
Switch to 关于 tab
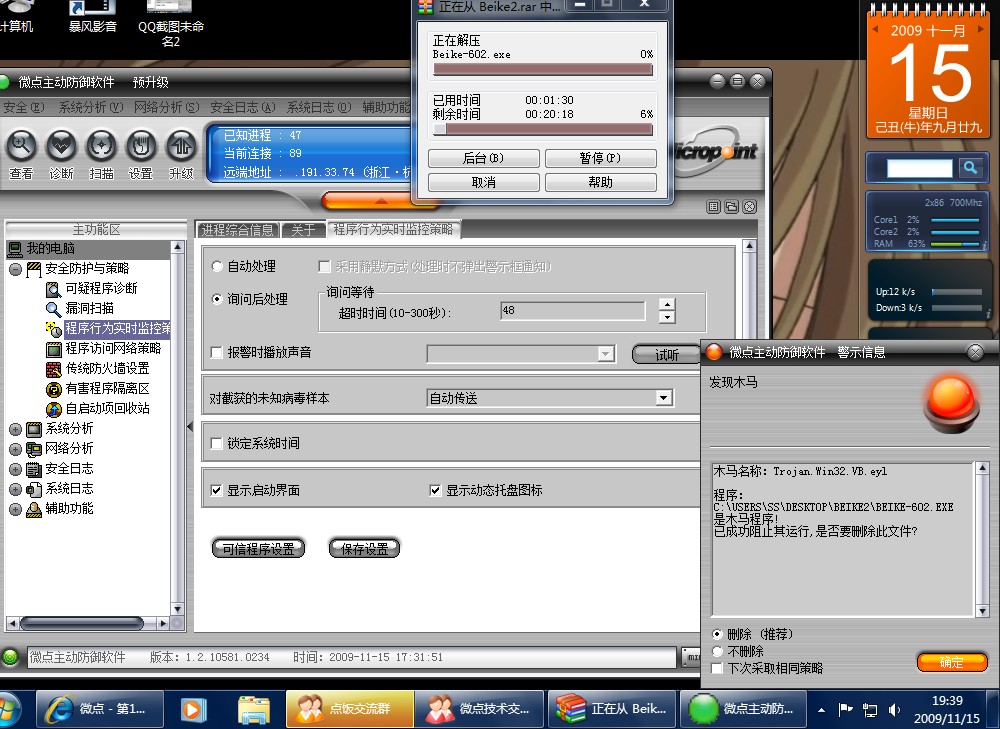303,230
